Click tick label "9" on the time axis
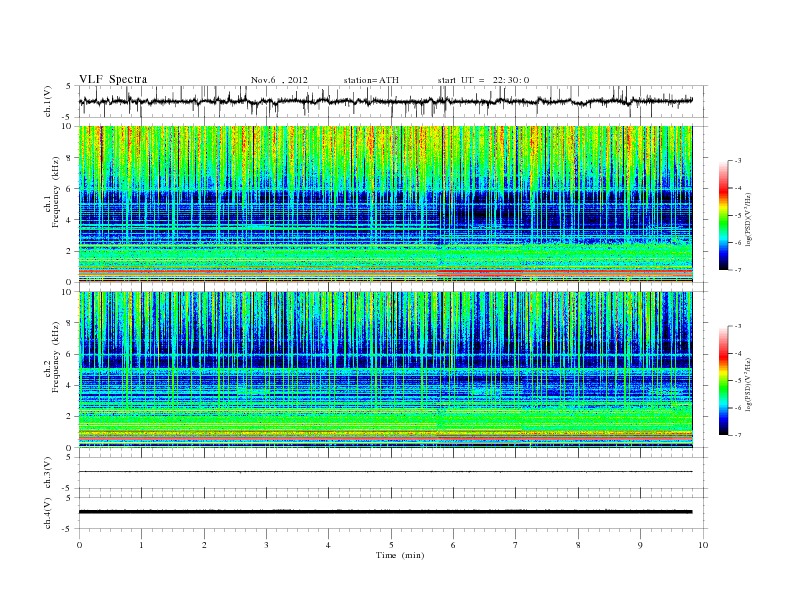The width and height of the screenshot is (792, 612). [x=640, y=545]
